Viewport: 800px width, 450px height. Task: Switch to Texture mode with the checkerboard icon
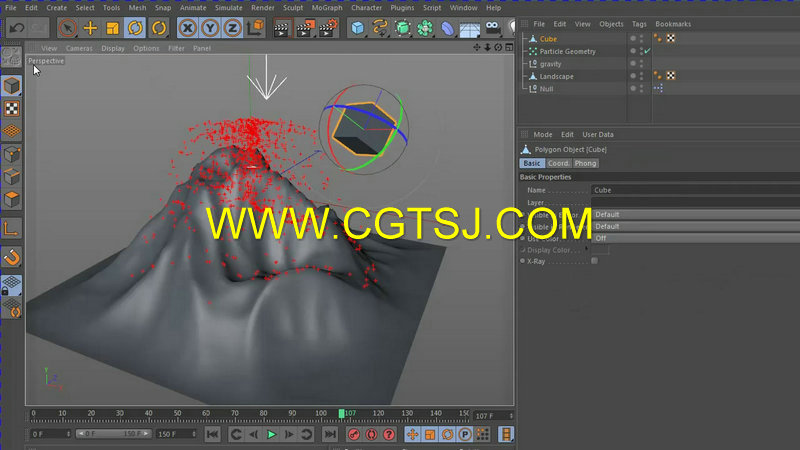point(12,109)
